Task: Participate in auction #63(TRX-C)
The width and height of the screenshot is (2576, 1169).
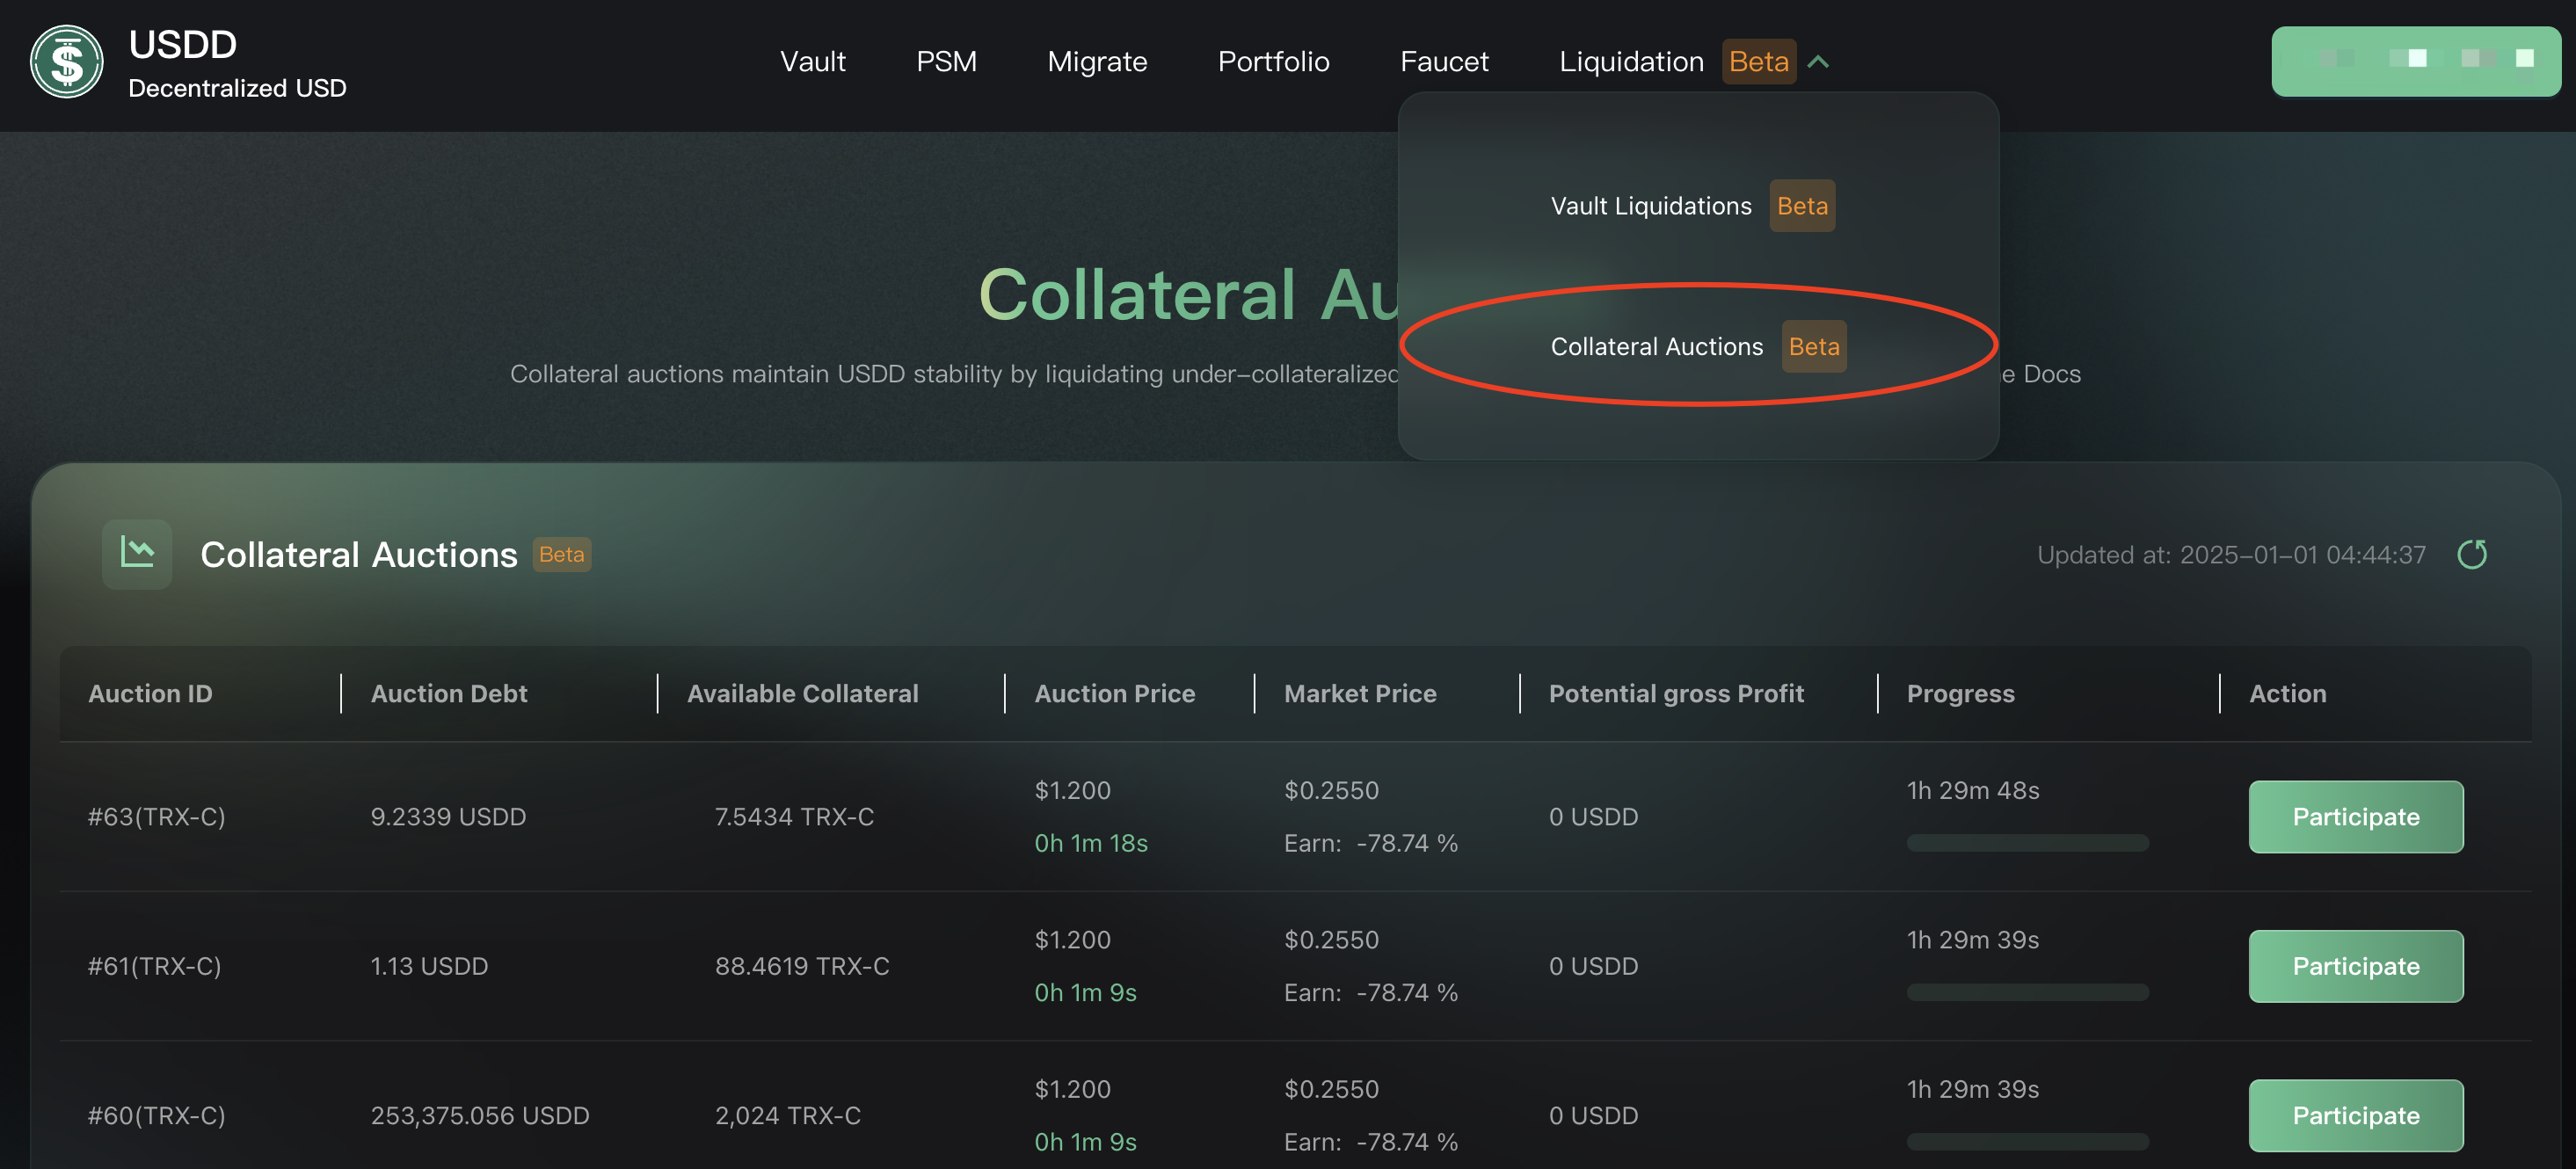Action: [x=2355, y=817]
